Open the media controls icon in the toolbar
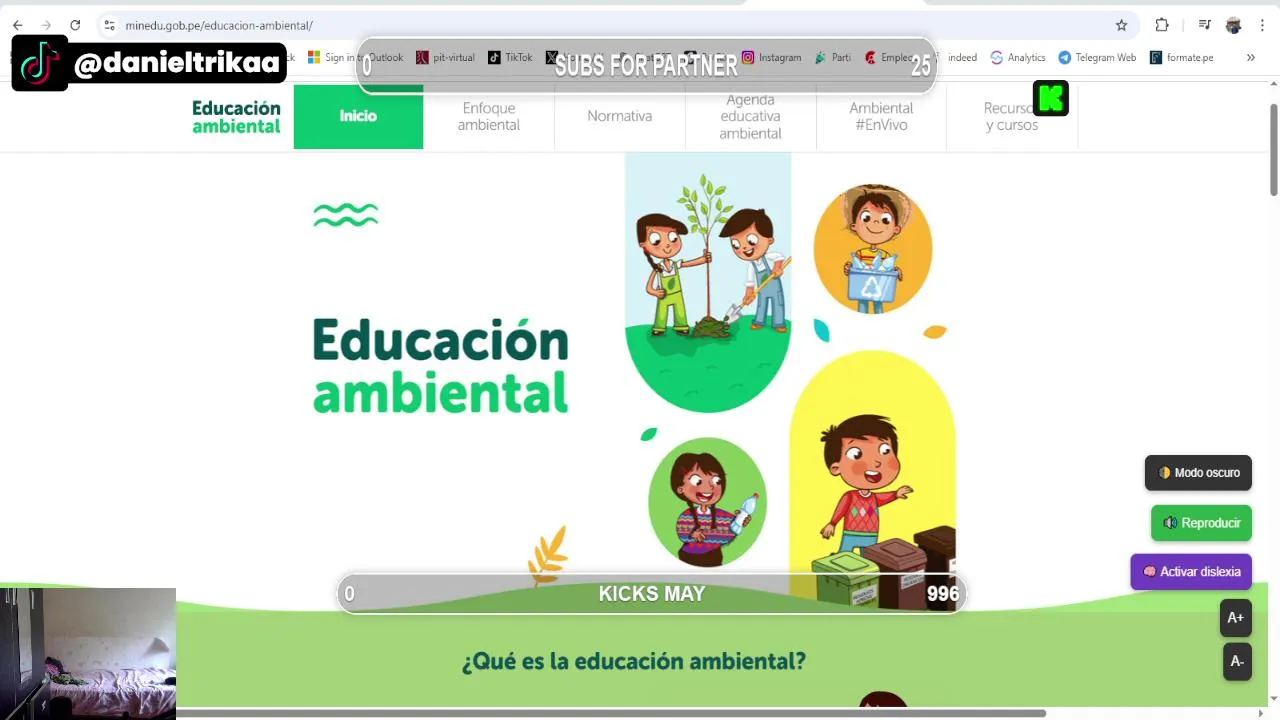Image resolution: width=1280 pixels, height=720 pixels. tap(1205, 25)
